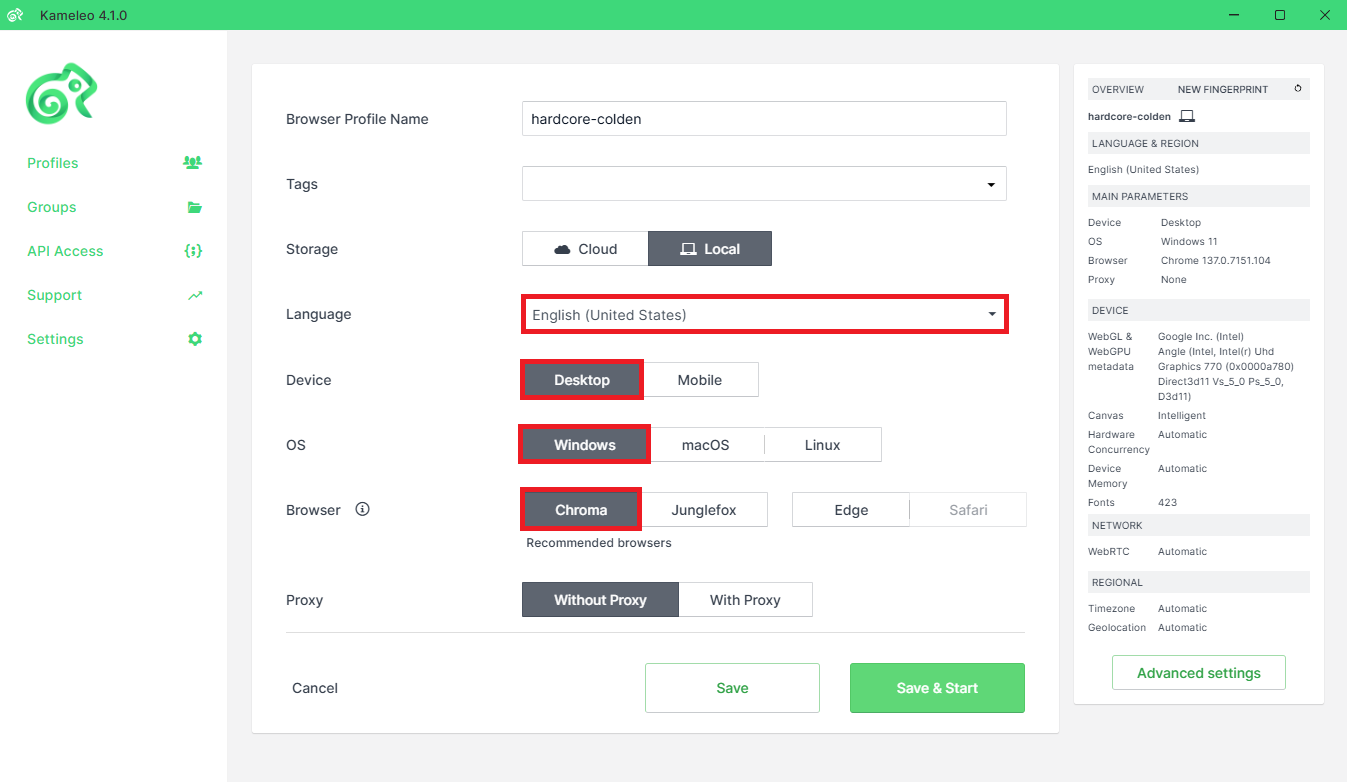Screen dimensions: 1347x782
Task: Click the Settings gear icon
Action: click(195, 339)
